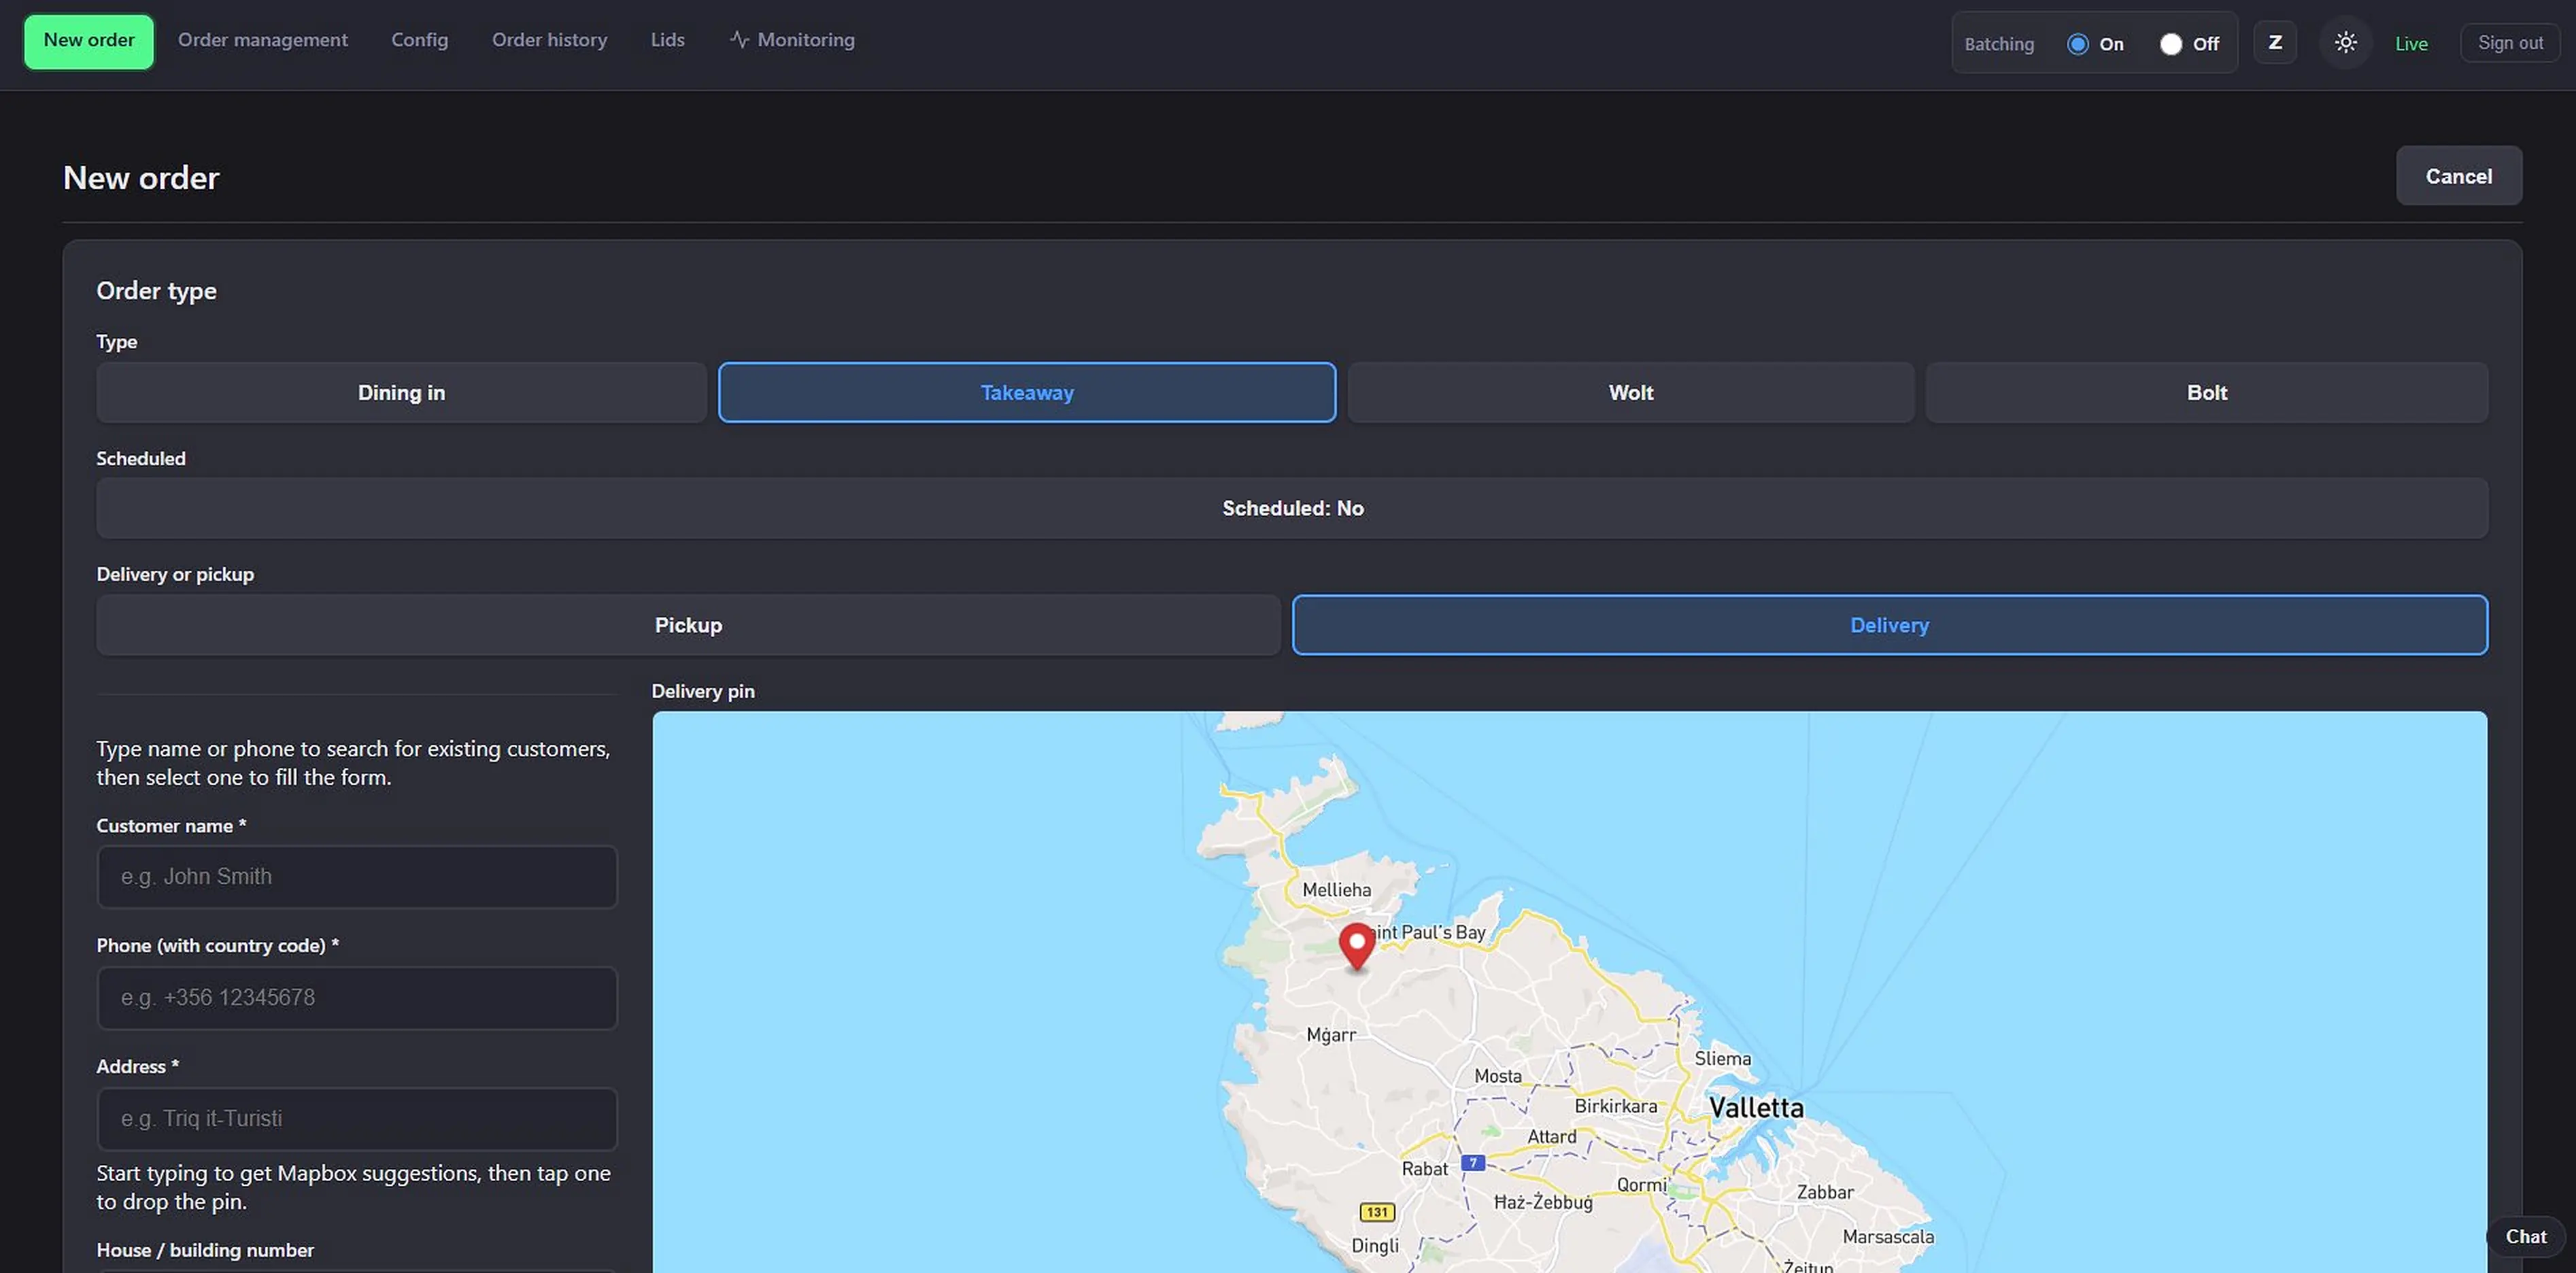
Task: Click Dingli label on map
Action: coord(1375,1246)
